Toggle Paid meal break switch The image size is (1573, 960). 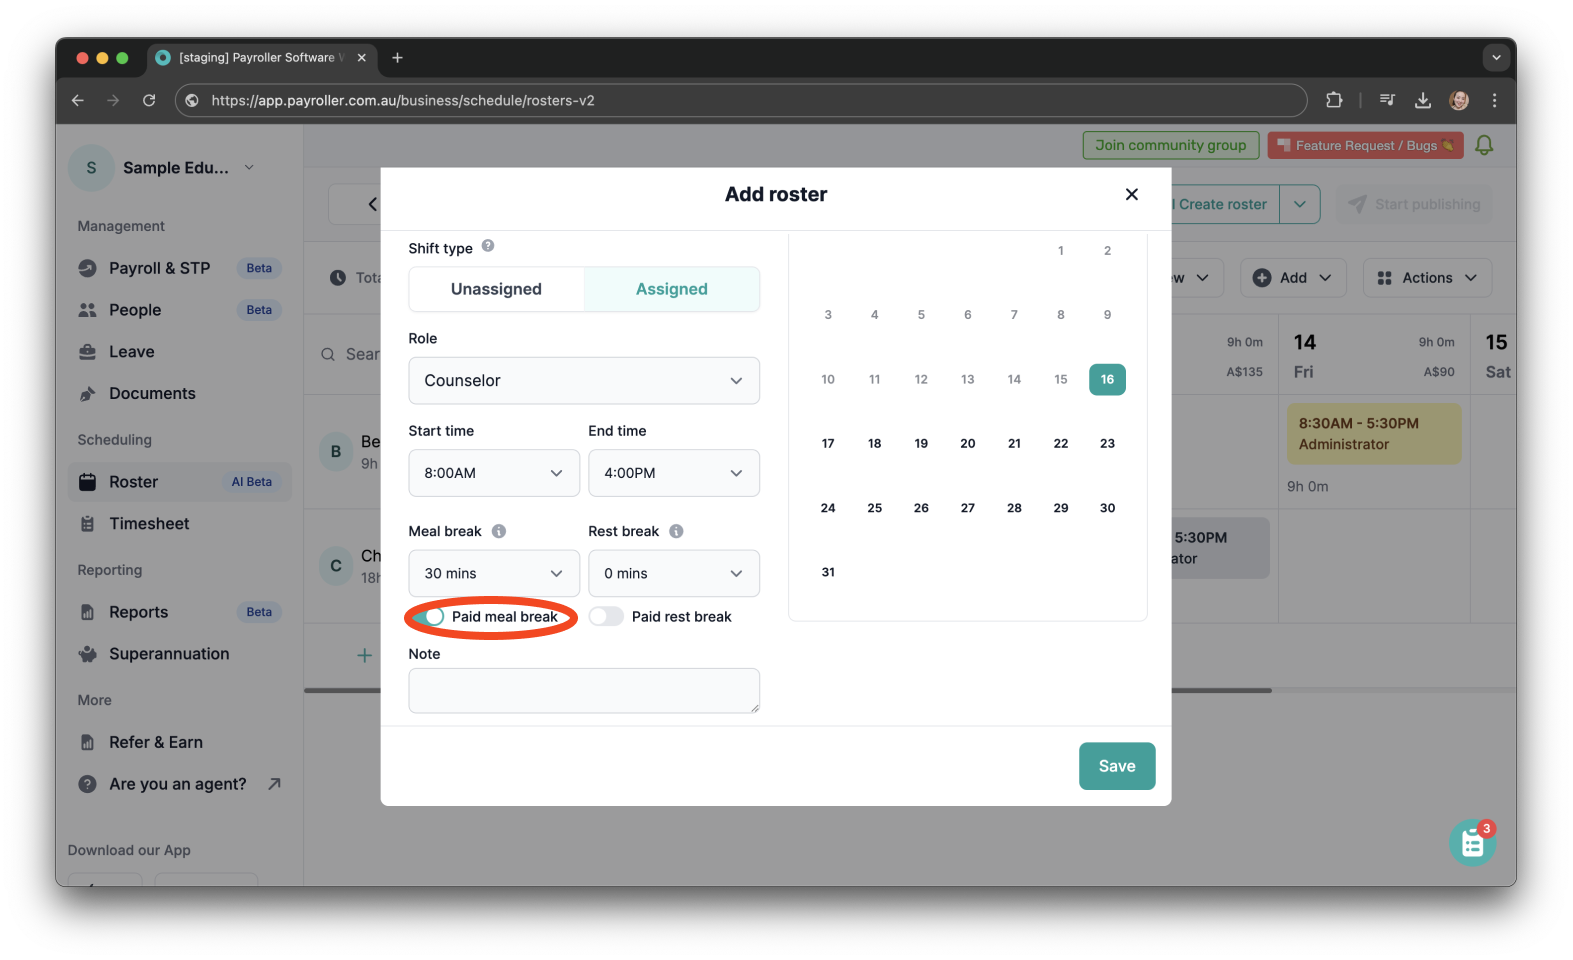427,617
